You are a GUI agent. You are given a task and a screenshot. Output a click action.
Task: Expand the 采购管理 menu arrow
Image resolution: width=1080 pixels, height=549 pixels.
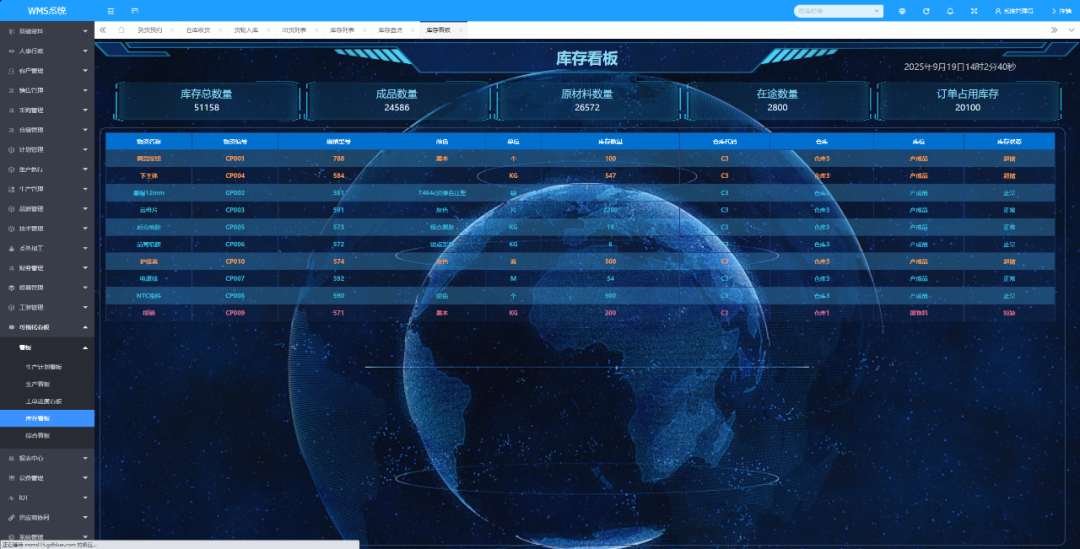[85, 110]
